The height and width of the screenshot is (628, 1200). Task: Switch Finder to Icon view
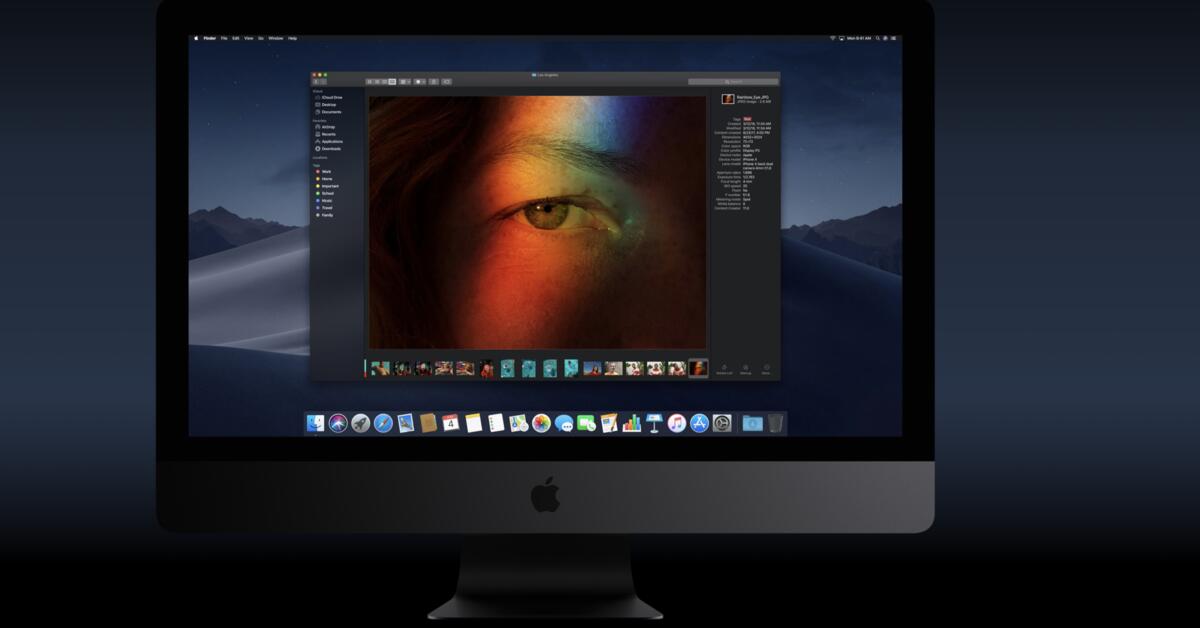368,80
